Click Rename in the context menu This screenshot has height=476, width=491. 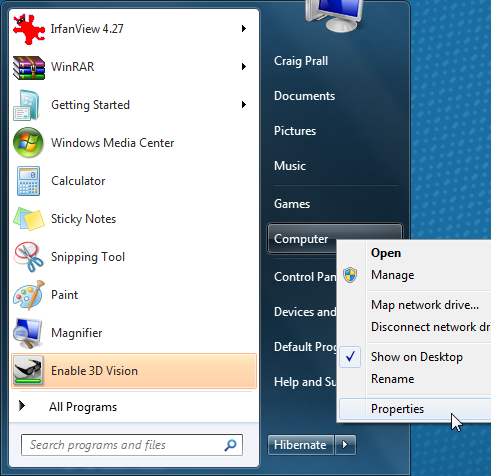pos(393,379)
